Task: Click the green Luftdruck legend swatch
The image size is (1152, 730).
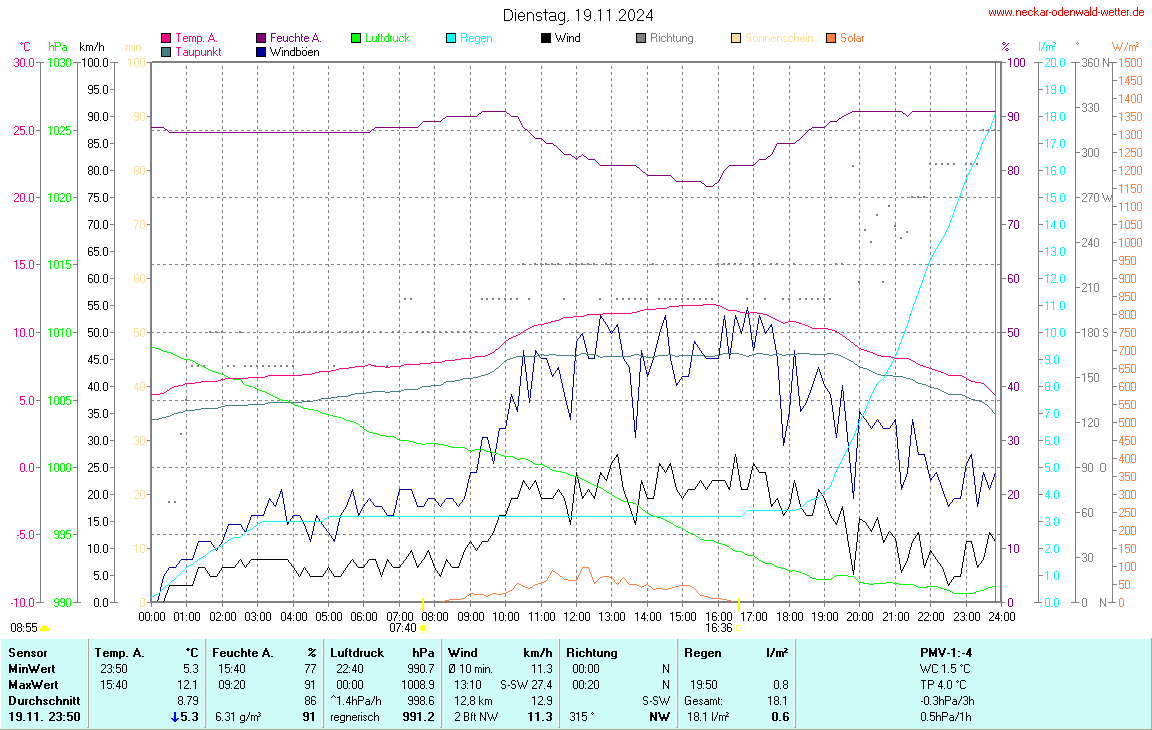Action: coord(356,38)
